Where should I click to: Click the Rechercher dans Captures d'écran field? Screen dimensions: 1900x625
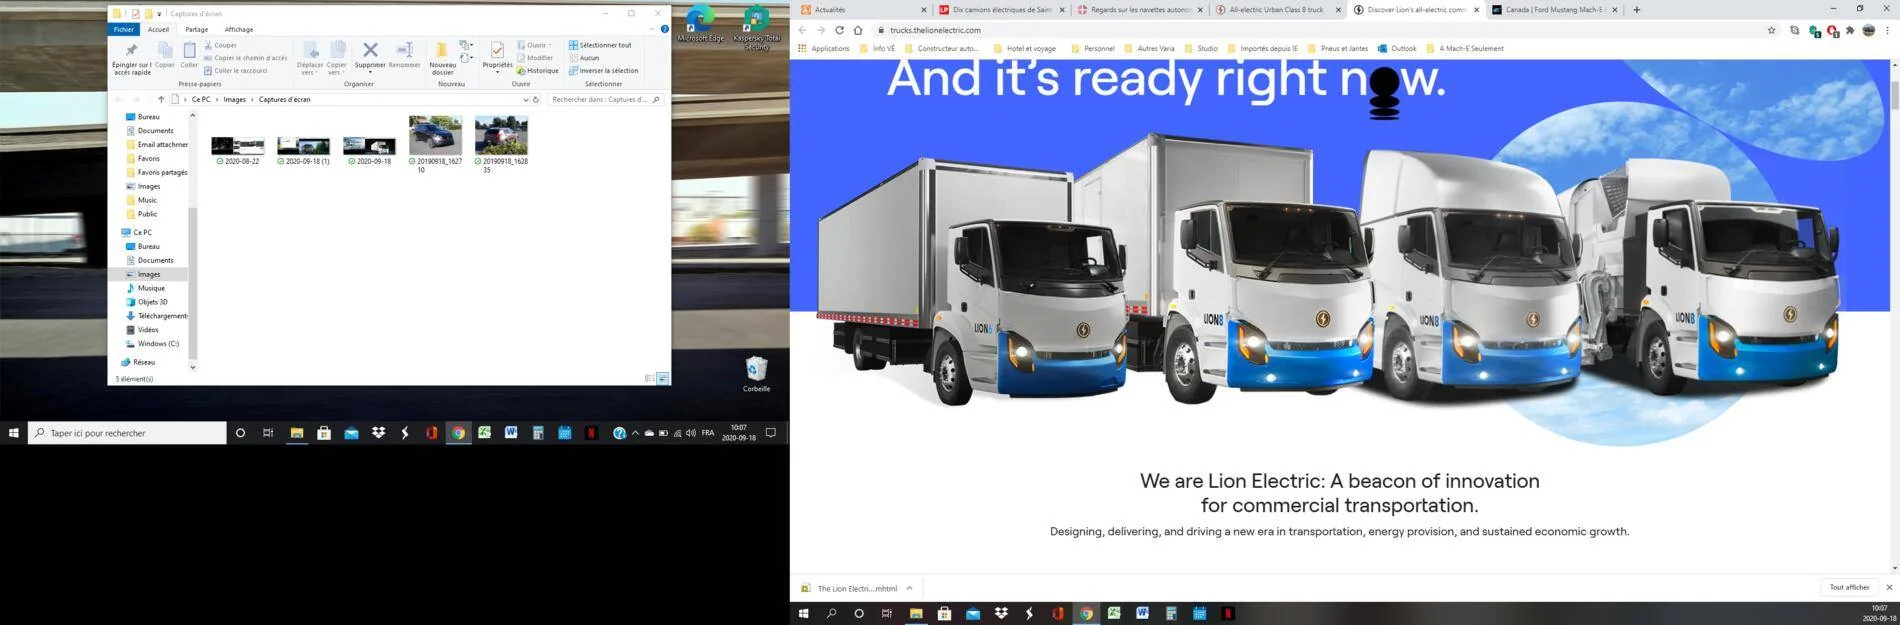pyautogui.click(x=604, y=100)
